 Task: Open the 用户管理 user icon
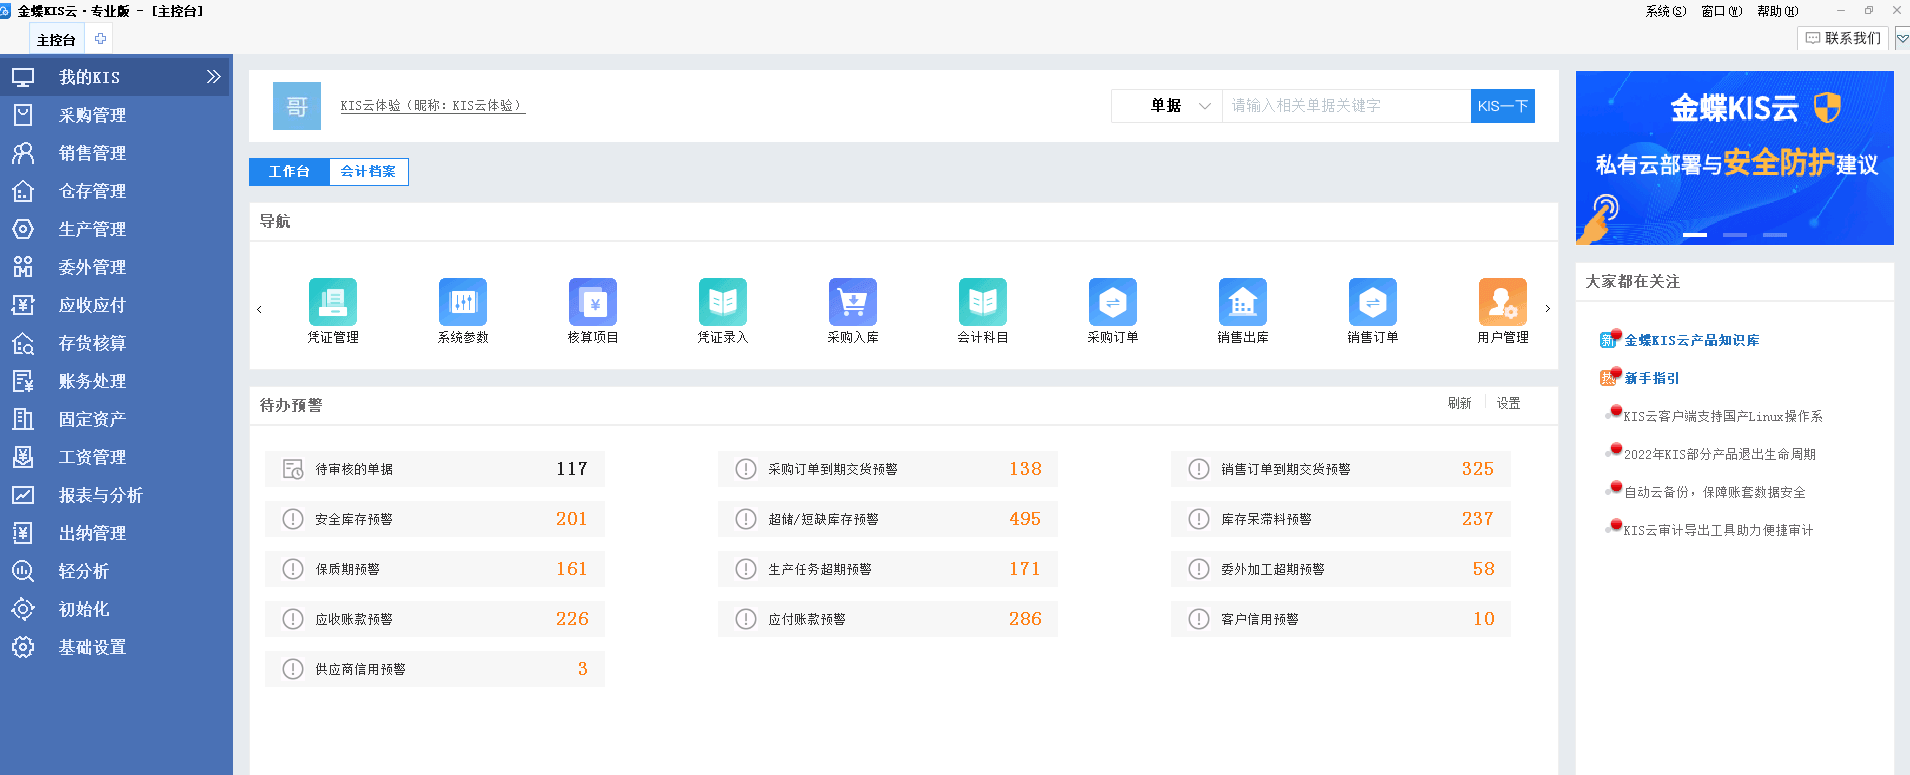click(x=1503, y=302)
